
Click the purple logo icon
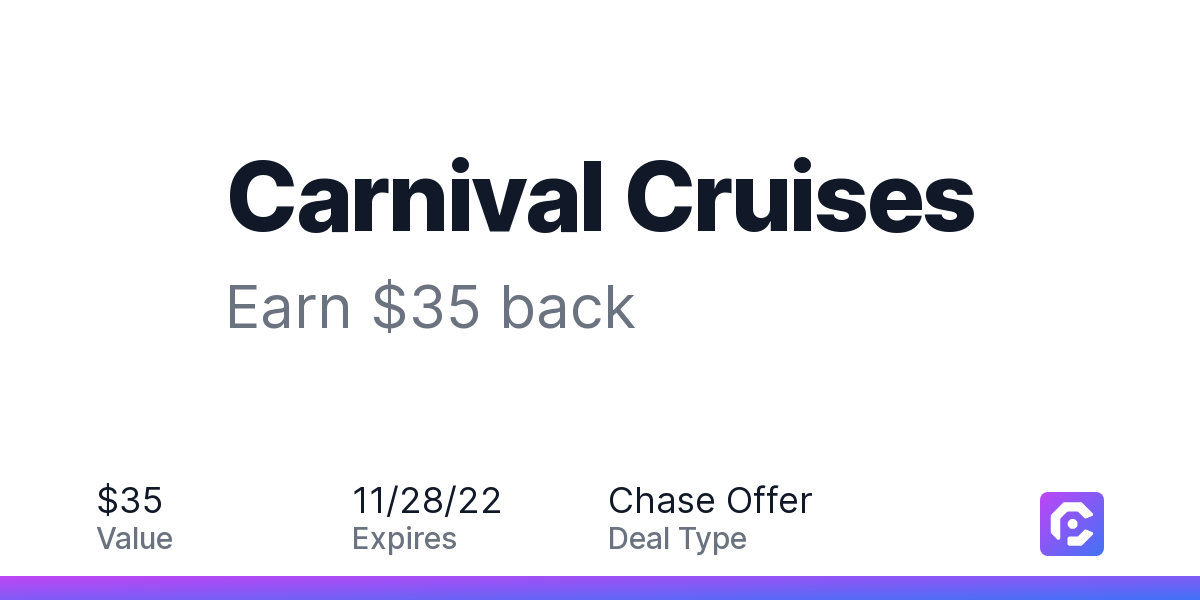click(x=1072, y=523)
